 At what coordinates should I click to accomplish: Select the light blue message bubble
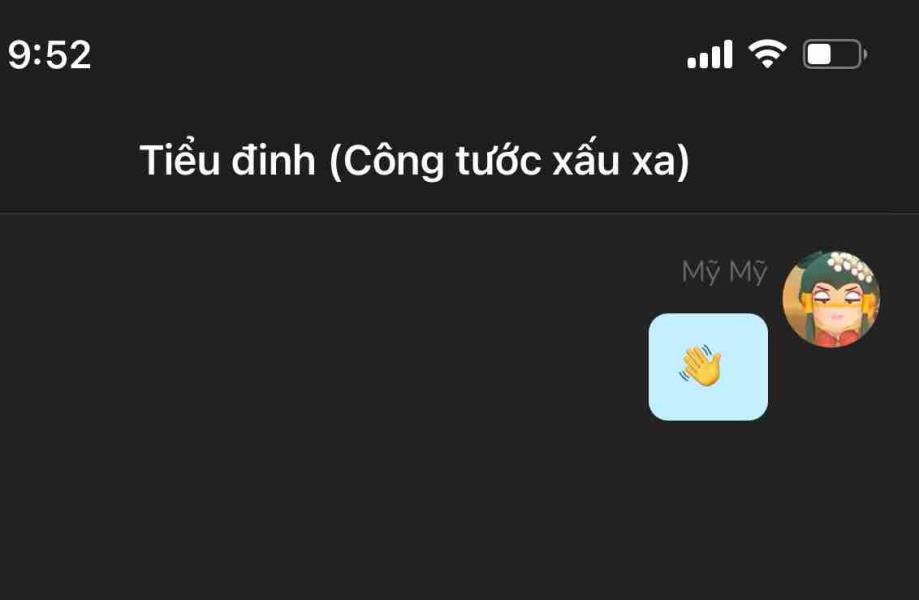(x=708, y=367)
